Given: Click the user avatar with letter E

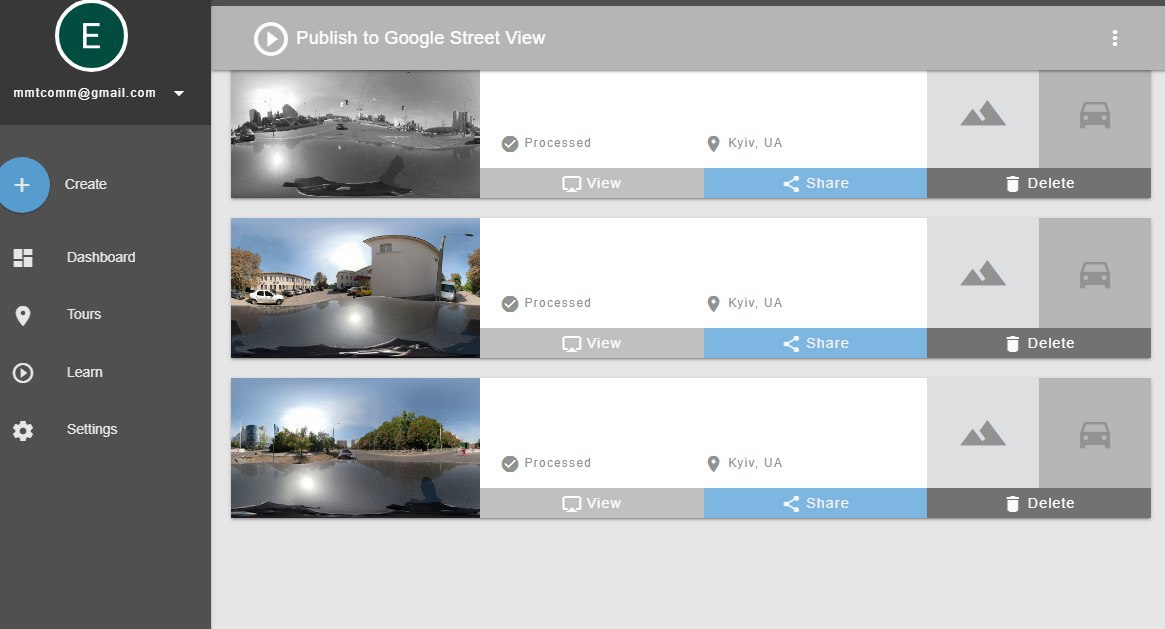Looking at the screenshot, I should coord(91,37).
